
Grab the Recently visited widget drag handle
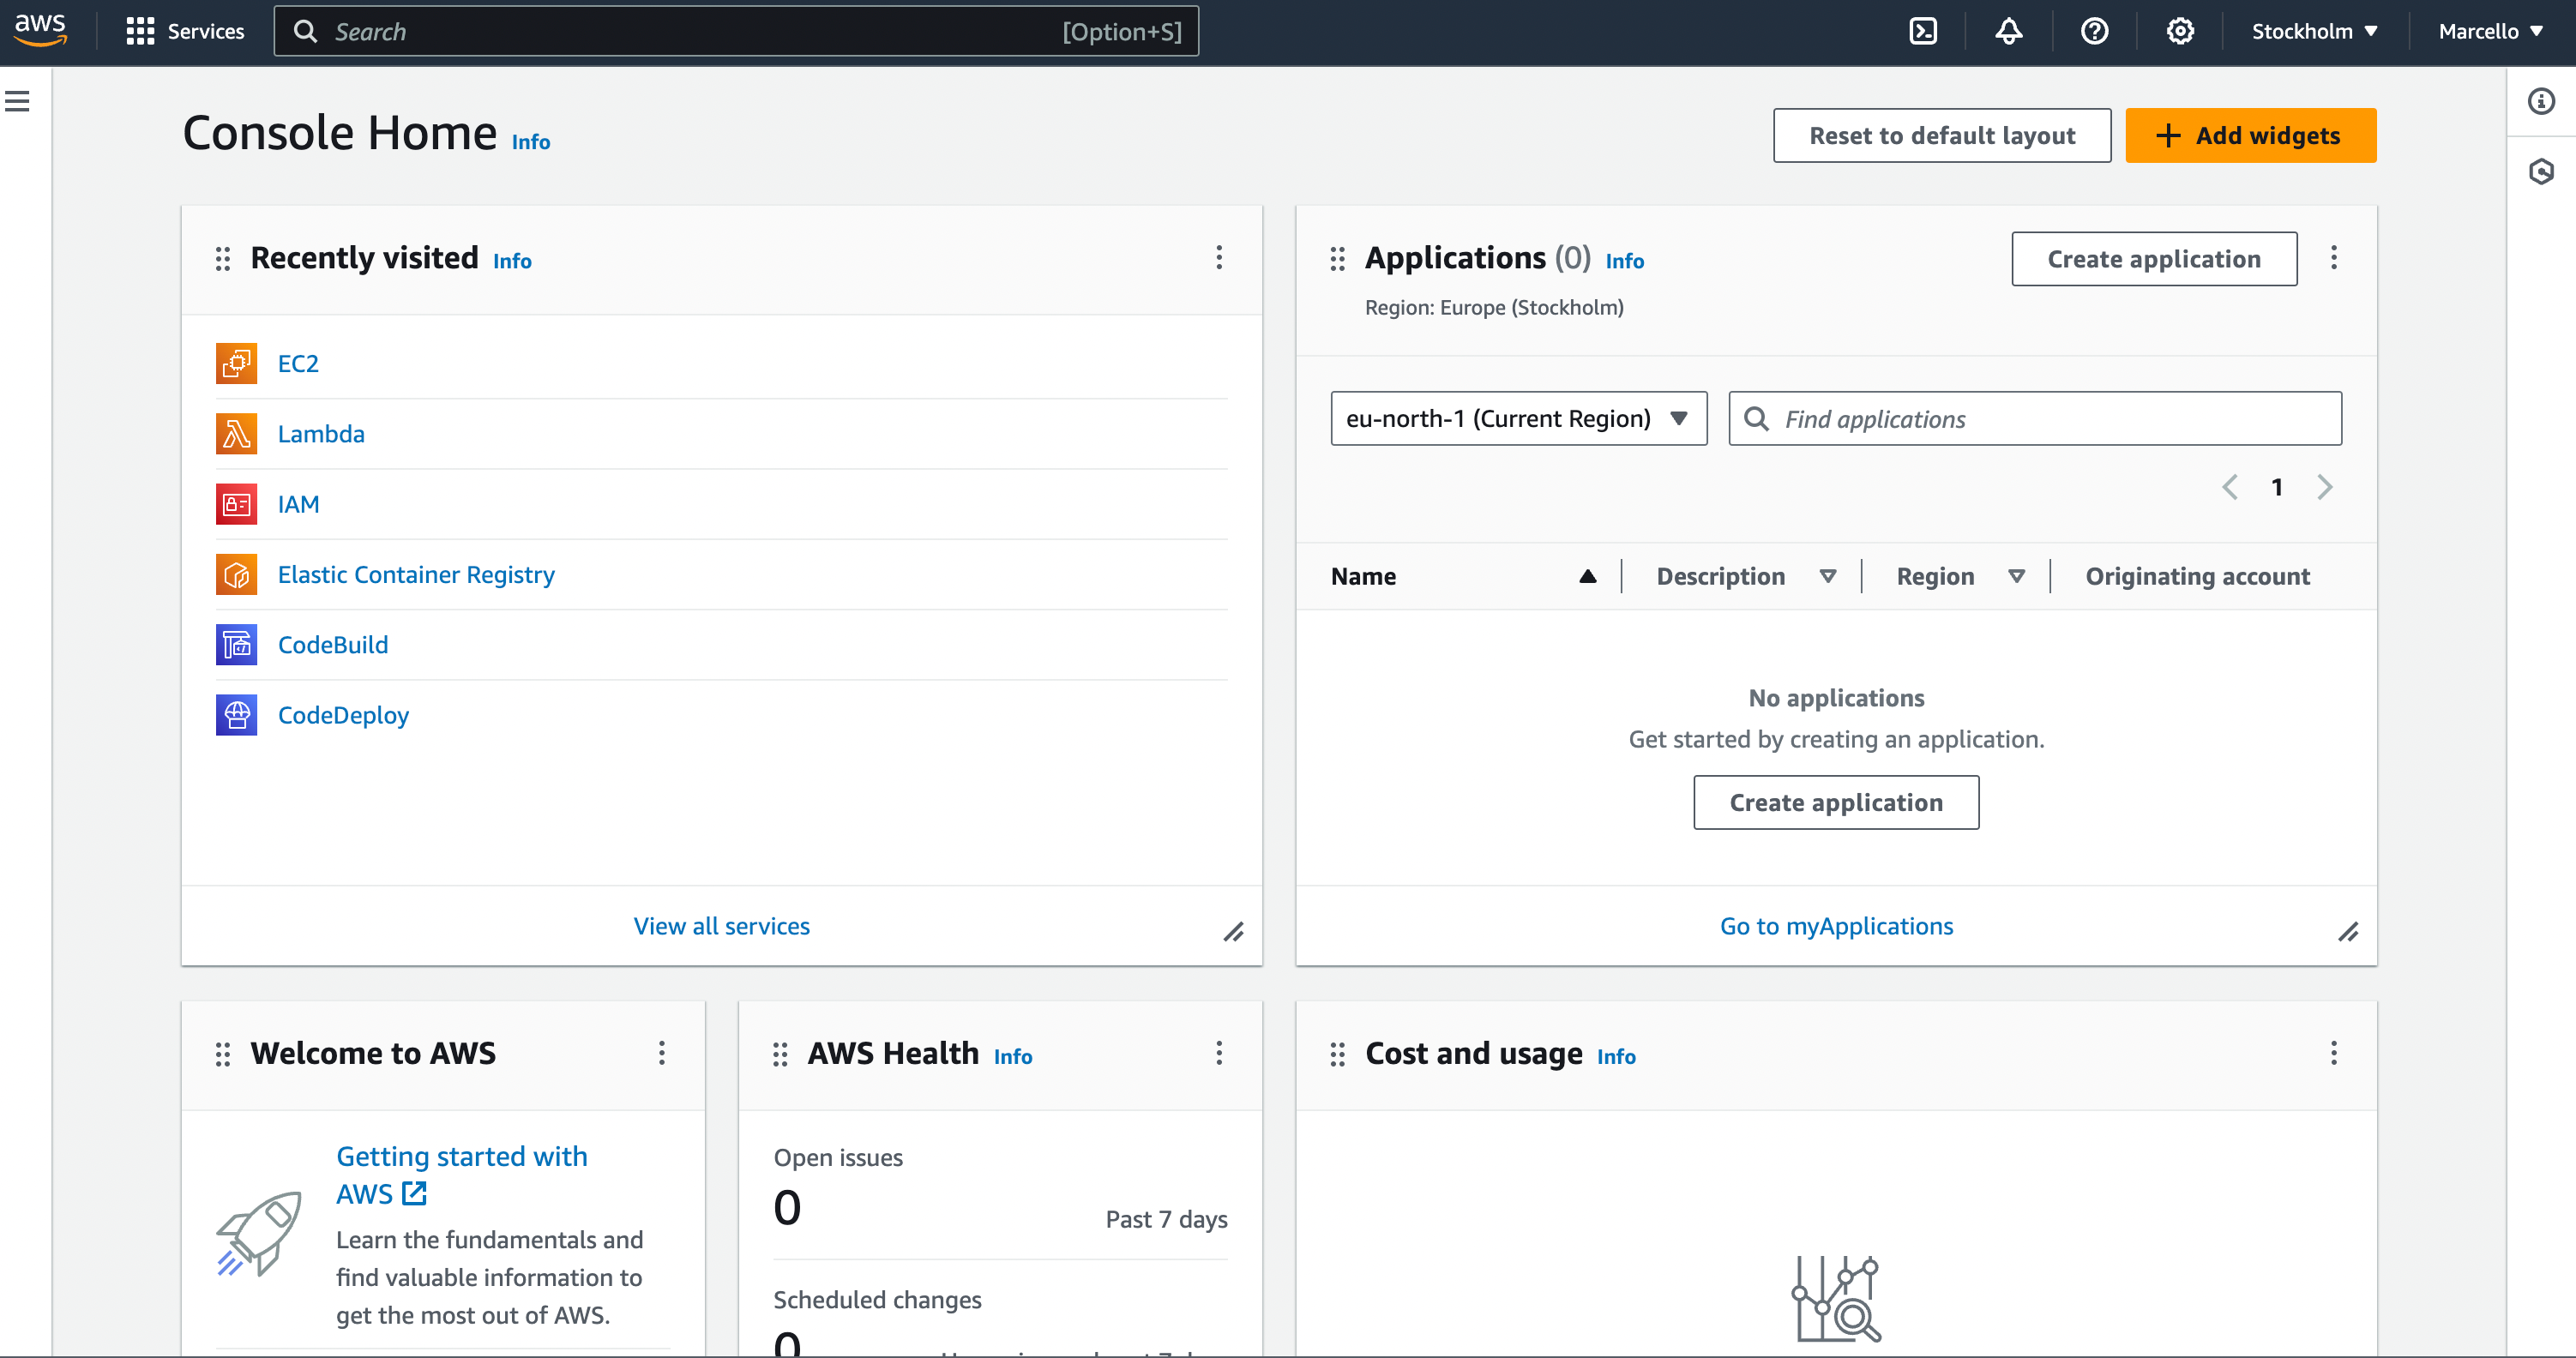223,259
